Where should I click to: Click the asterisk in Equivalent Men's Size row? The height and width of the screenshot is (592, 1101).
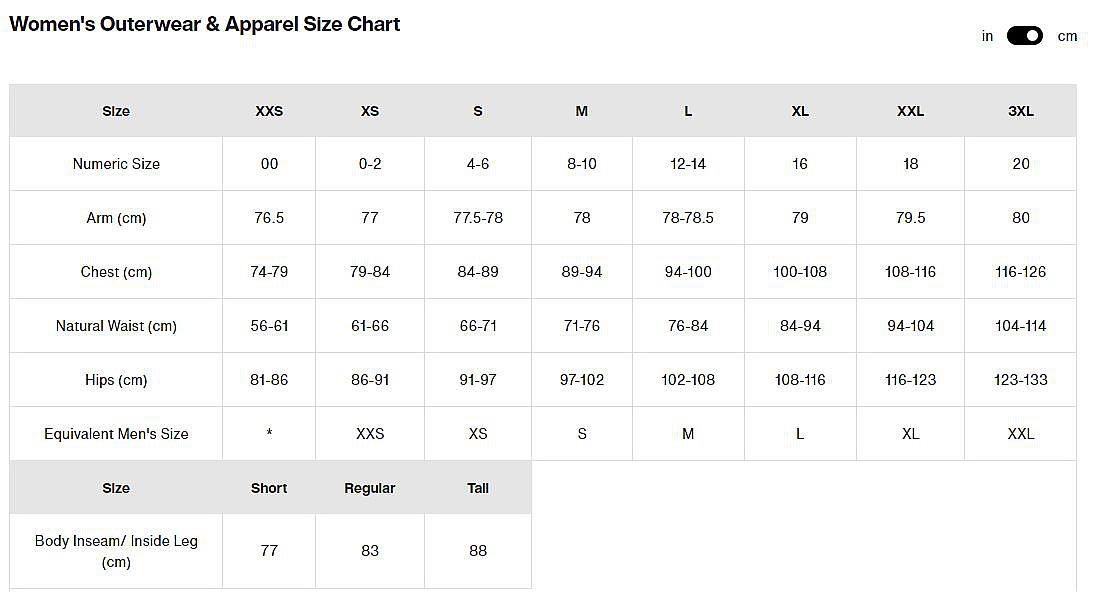pos(269,434)
